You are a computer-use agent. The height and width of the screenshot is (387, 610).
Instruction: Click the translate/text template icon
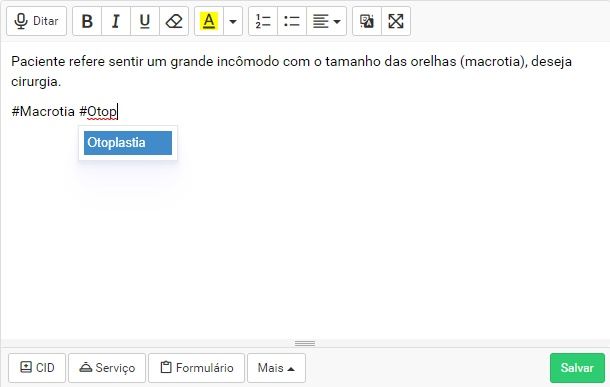[x=367, y=21]
